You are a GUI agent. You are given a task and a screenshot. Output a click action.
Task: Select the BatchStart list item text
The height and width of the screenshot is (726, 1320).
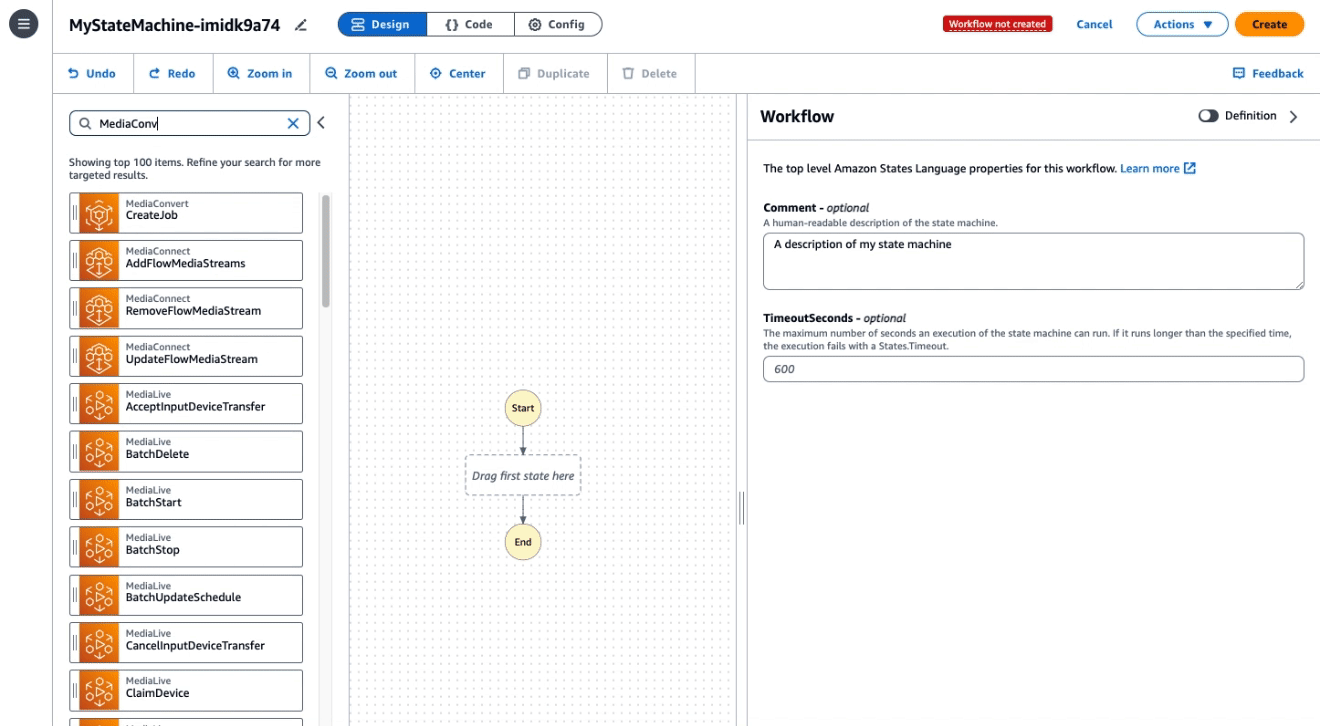point(154,502)
